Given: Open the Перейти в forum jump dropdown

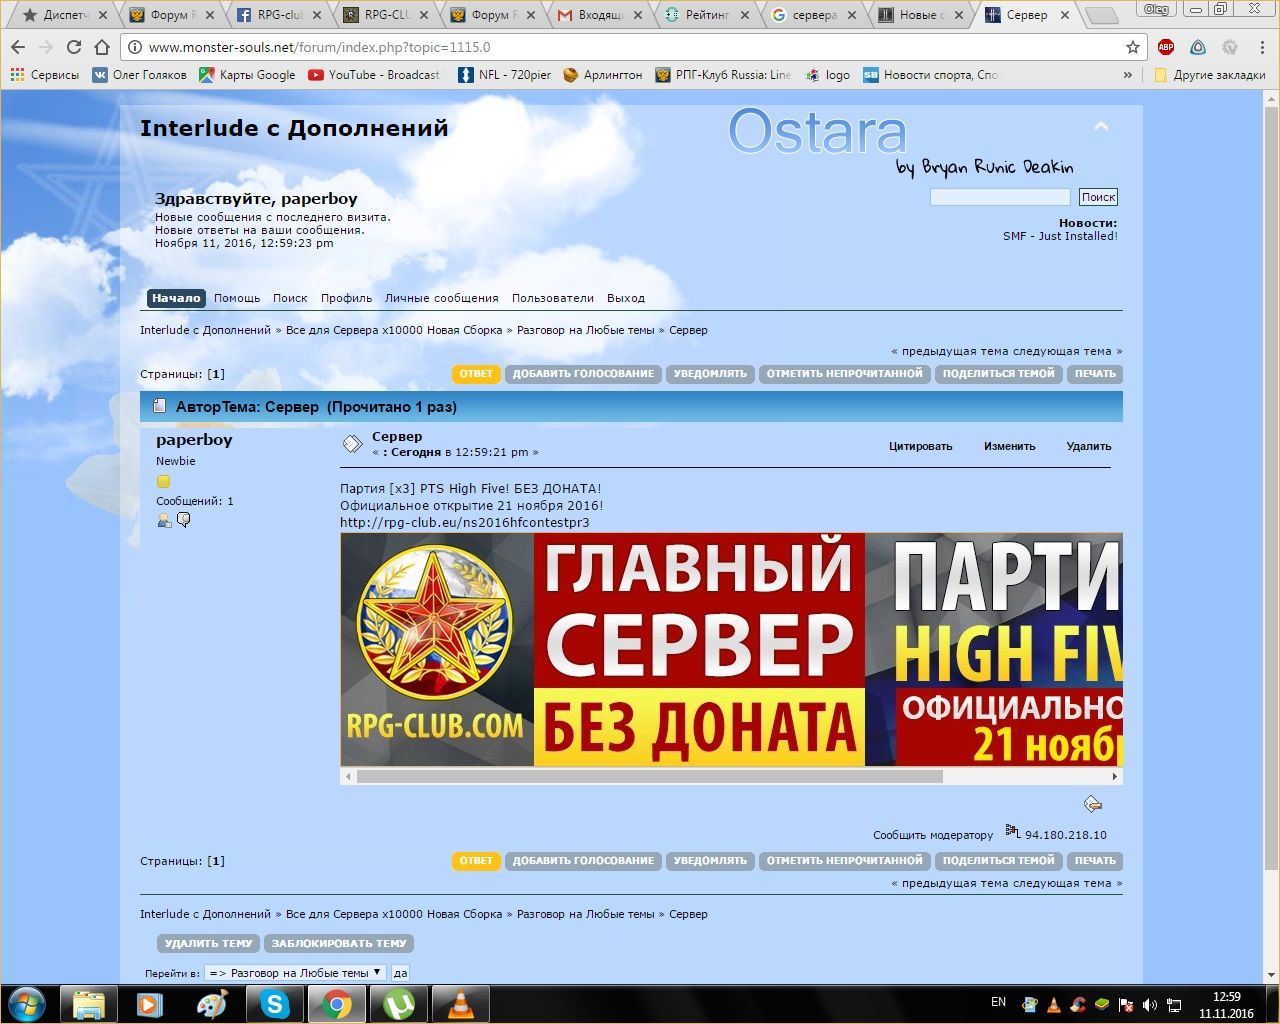Looking at the screenshot, I should pos(295,972).
